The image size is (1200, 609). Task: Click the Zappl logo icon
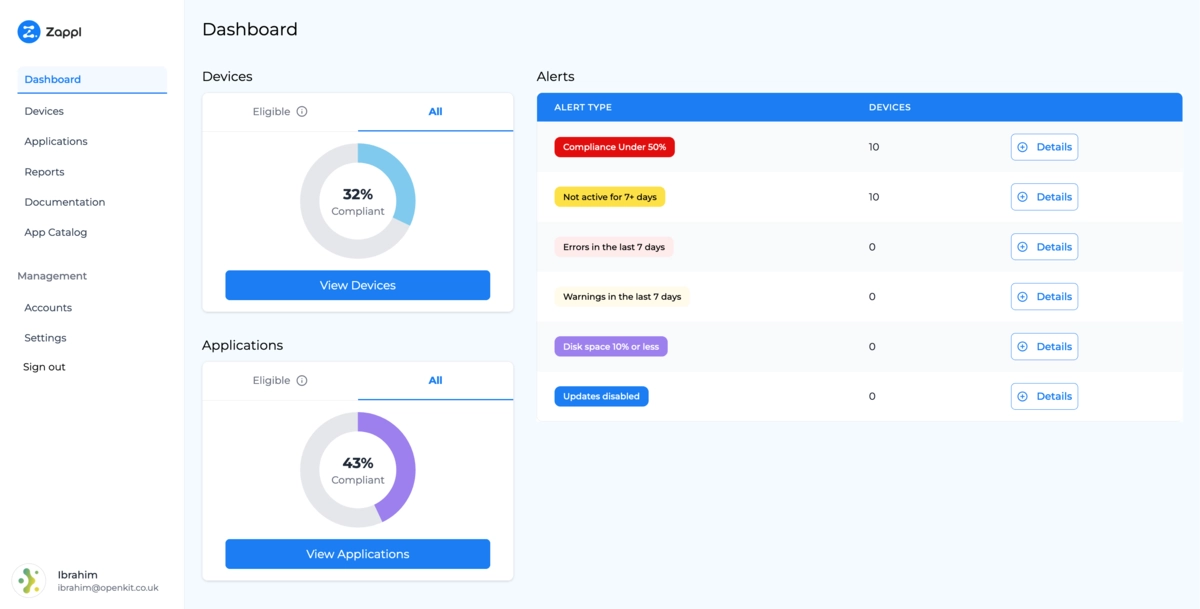(28, 32)
